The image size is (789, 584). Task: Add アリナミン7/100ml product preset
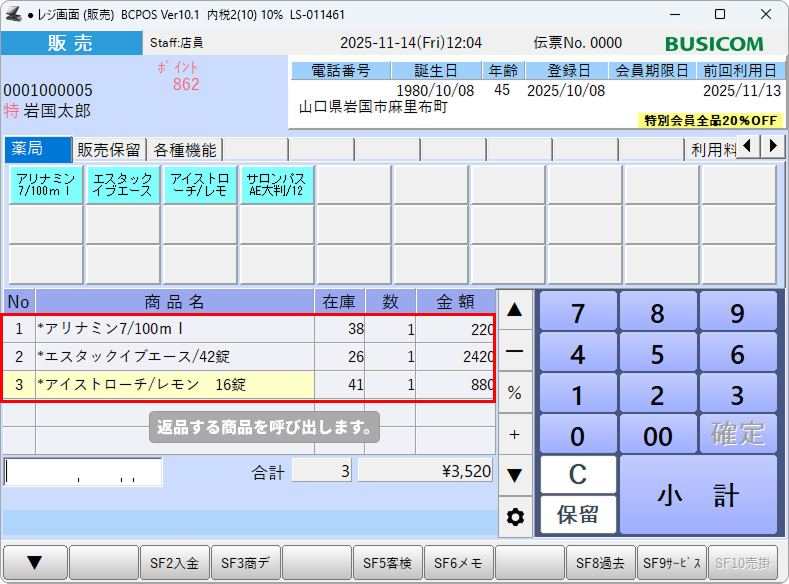point(46,185)
